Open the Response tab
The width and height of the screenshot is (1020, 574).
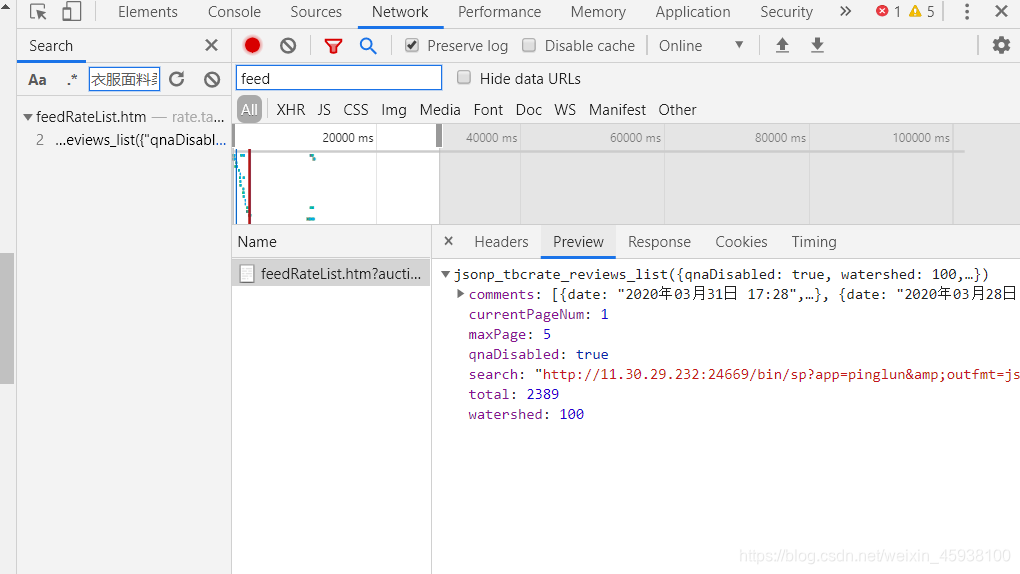tap(659, 241)
